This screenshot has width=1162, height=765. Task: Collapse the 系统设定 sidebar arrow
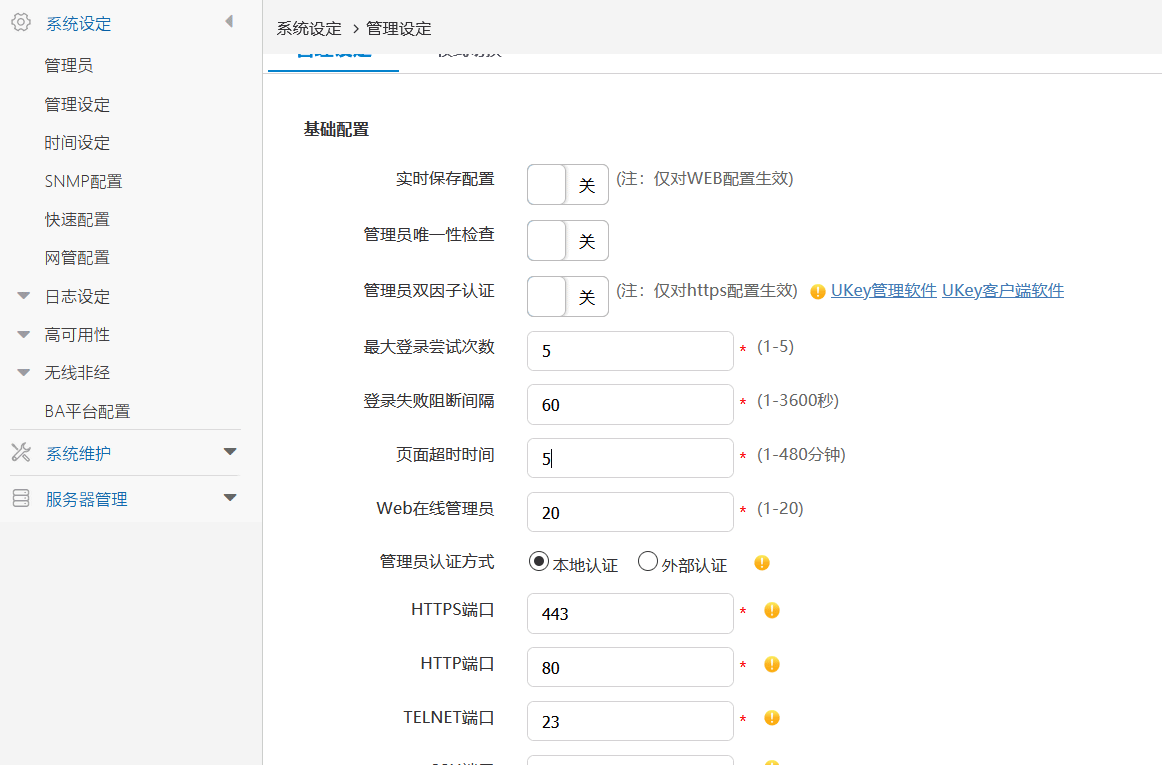pos(229,21)
